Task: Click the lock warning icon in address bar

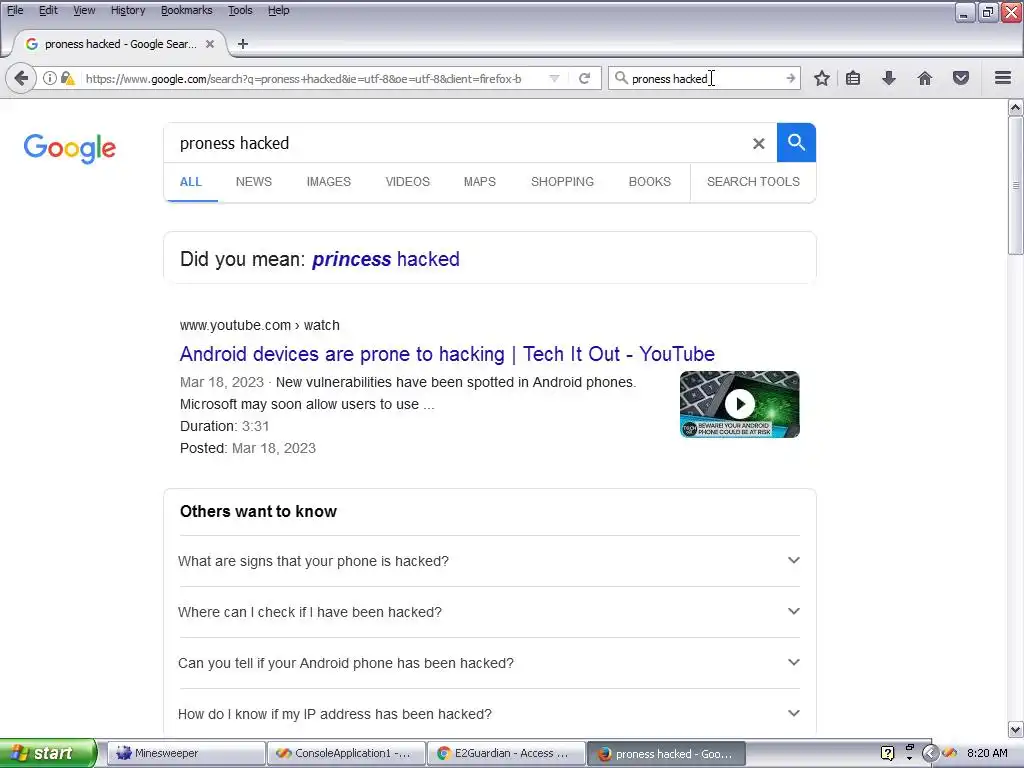Action: pos(67,78)
